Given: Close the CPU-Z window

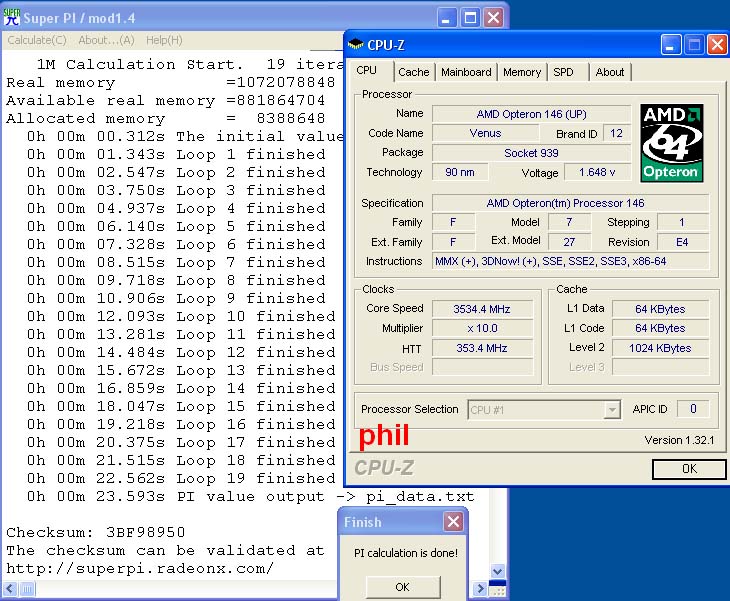Looking at the screenshot, I should pyautogui.click(x=717, y=45).
